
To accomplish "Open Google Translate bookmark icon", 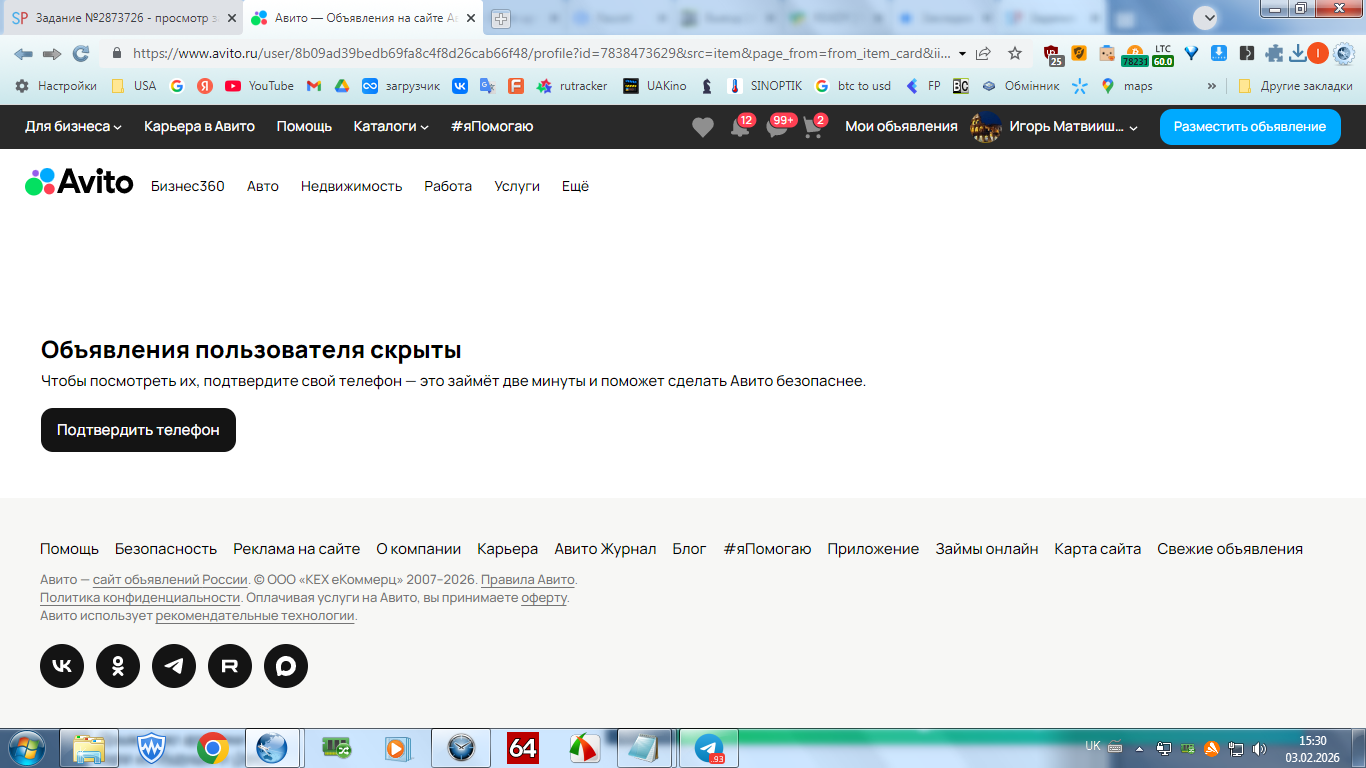I will (x=487, y=86).
